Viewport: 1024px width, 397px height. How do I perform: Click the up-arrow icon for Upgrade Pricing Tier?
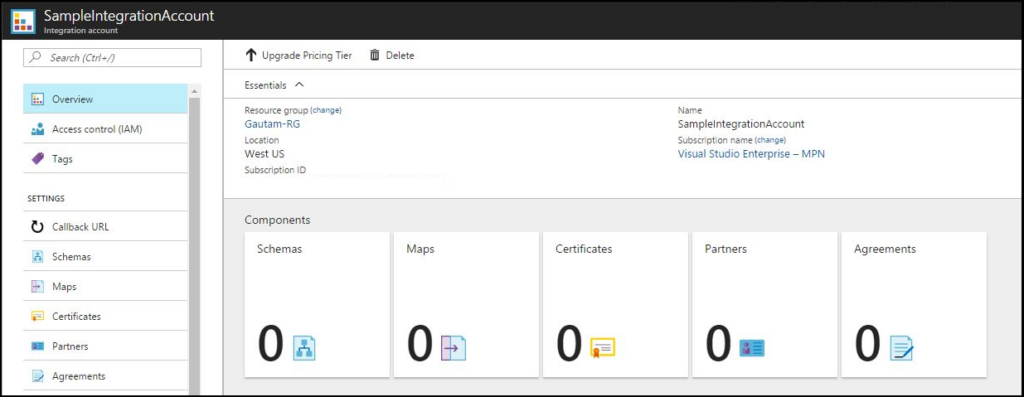pos(251,56)
